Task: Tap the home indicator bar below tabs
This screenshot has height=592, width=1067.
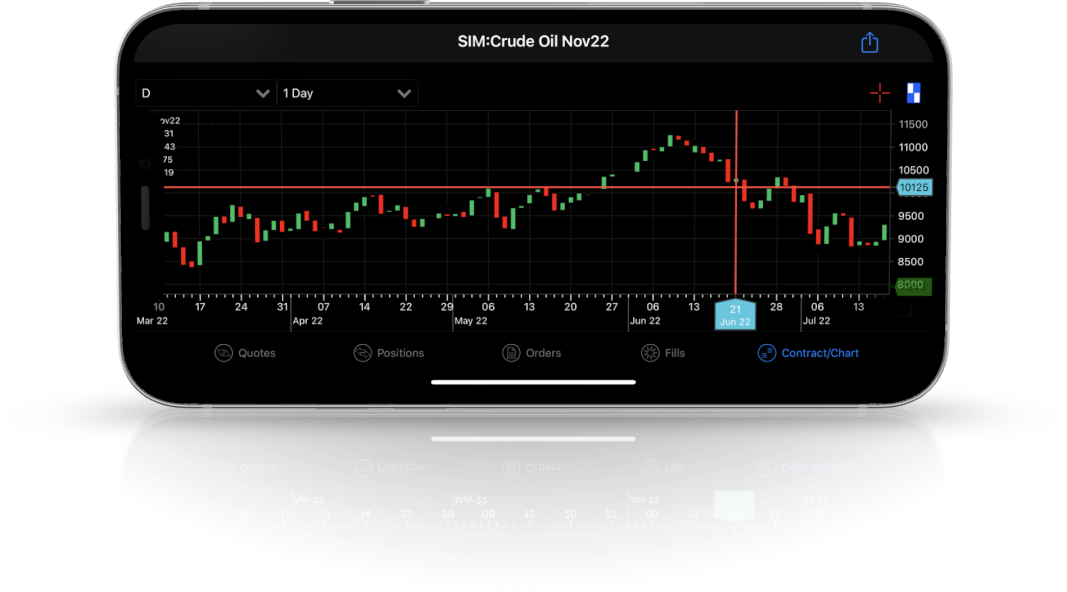Action: tap(533, 381)
